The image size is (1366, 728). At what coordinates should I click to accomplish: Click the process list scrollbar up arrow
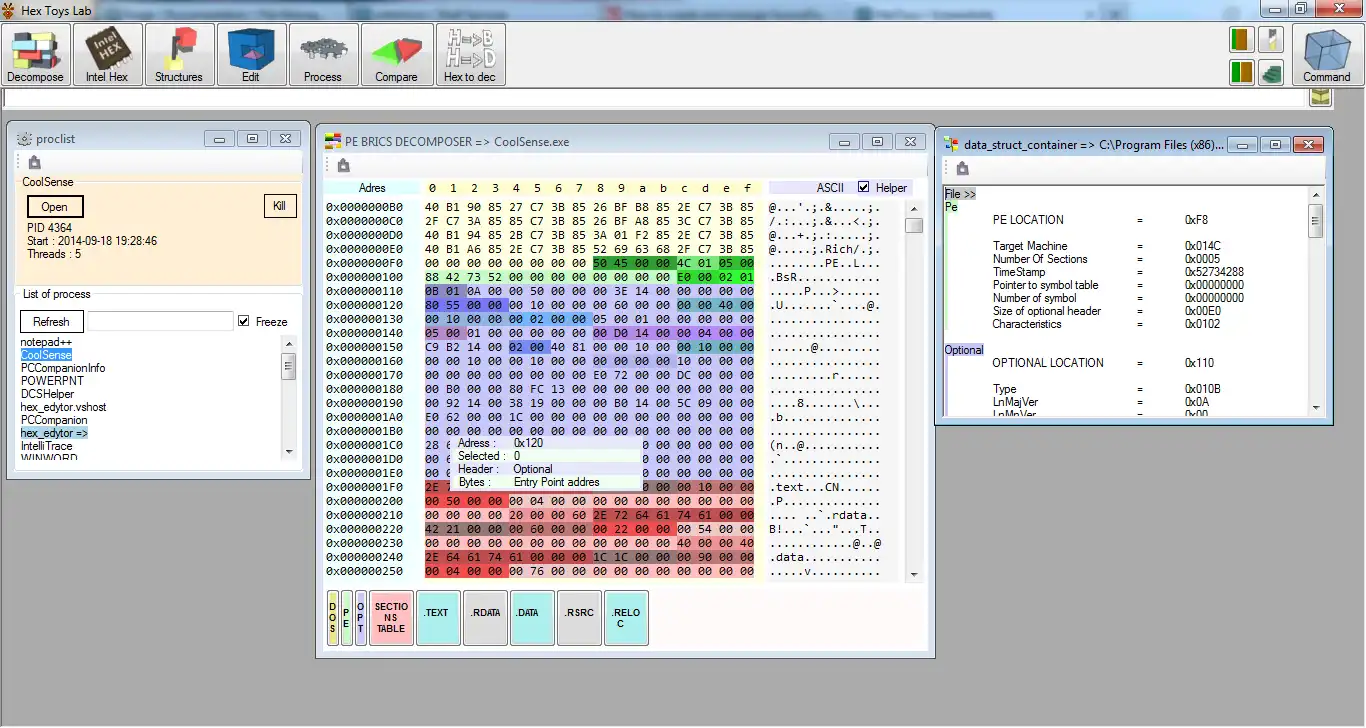[289, 344]
